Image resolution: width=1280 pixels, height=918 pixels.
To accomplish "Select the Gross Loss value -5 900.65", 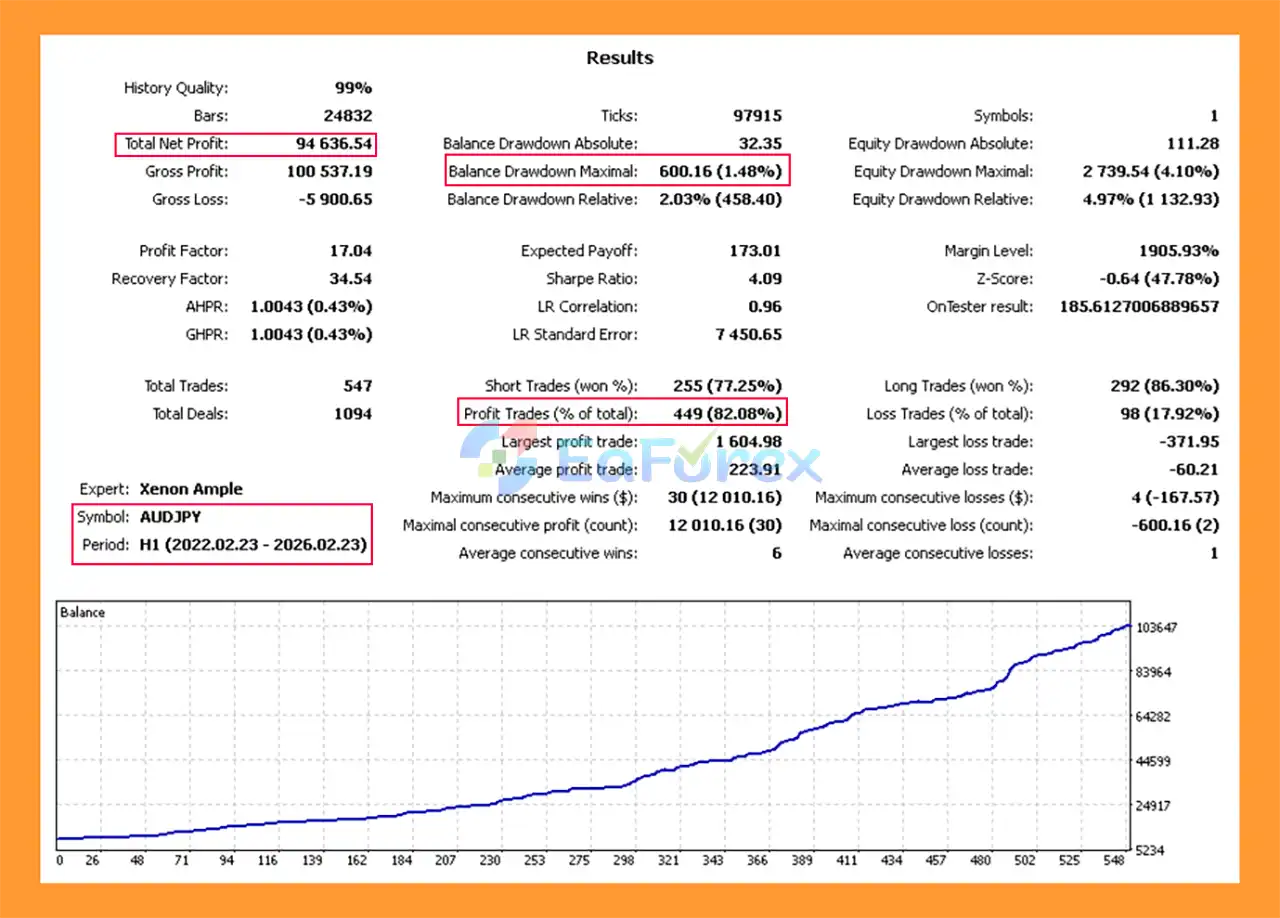I will tap(334, 200).
